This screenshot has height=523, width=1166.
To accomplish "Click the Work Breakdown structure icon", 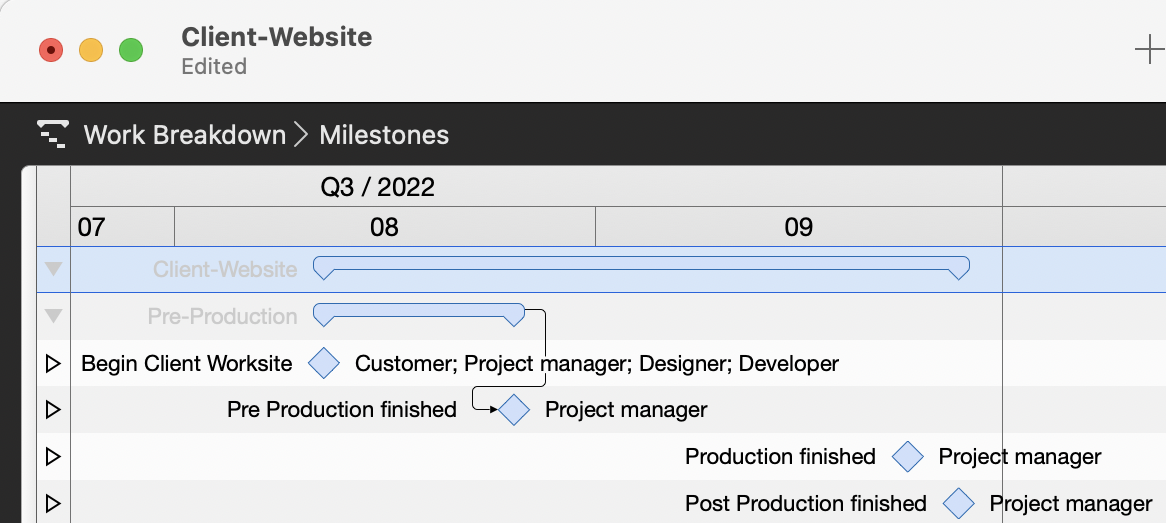I will (52, 134).
